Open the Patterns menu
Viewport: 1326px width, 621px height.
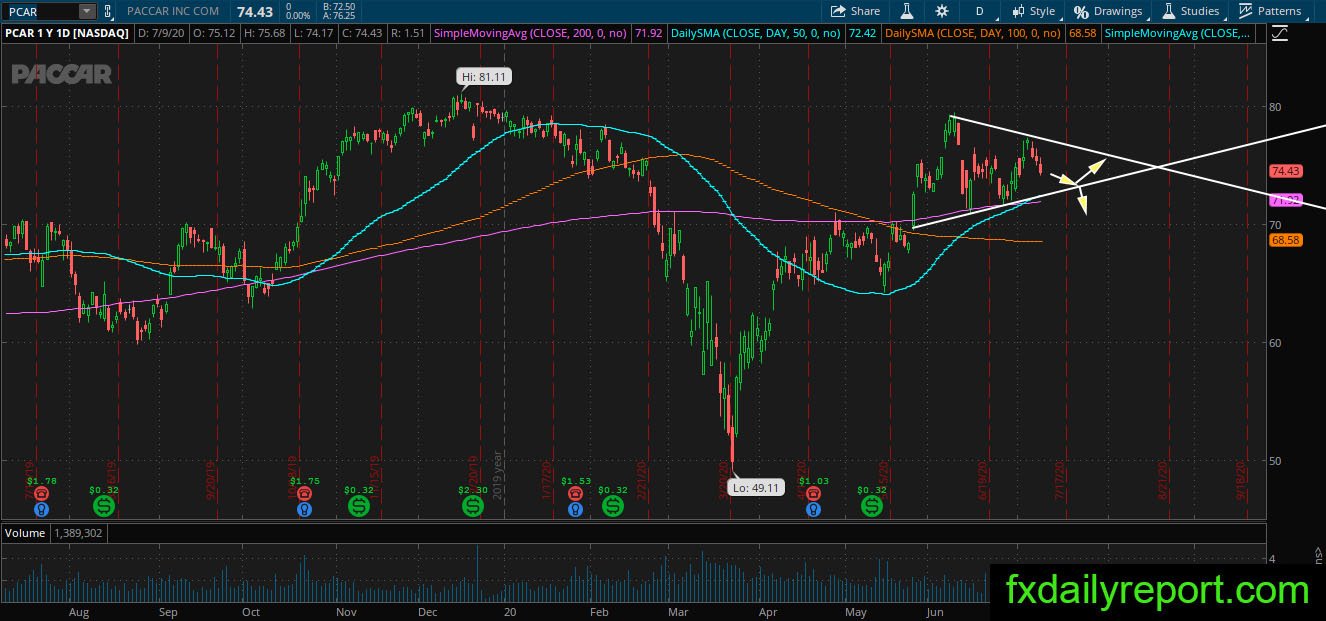(x=1271, y=11)
